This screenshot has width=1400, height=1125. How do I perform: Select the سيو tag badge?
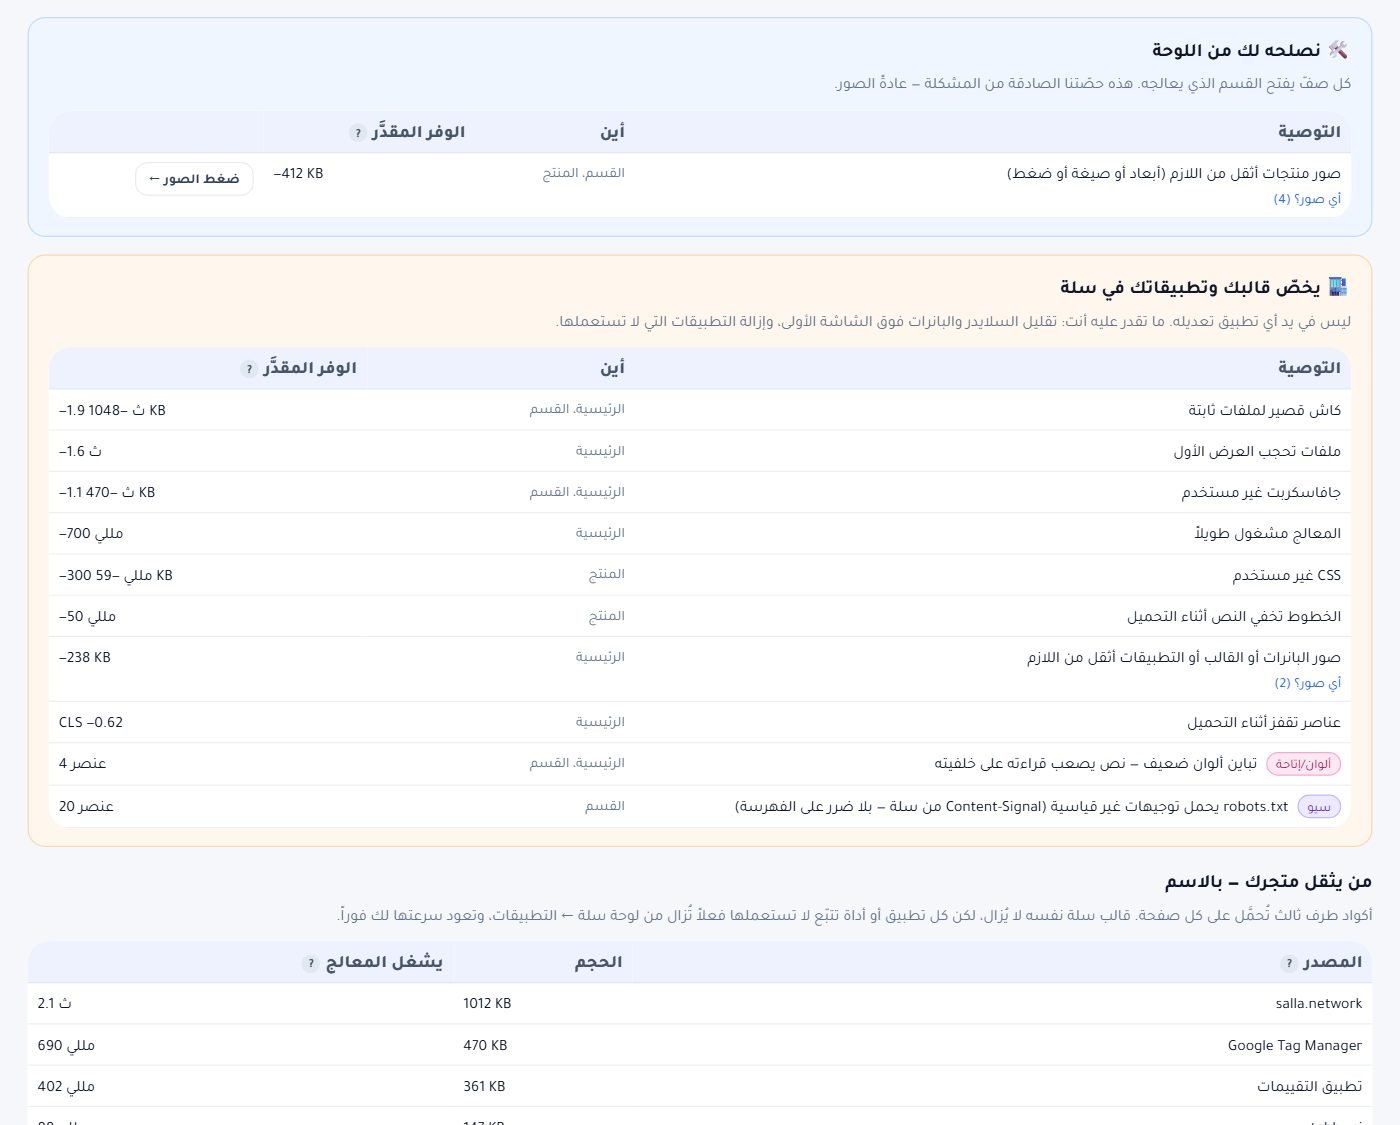pyautogui.click(x=1319, y=806)
